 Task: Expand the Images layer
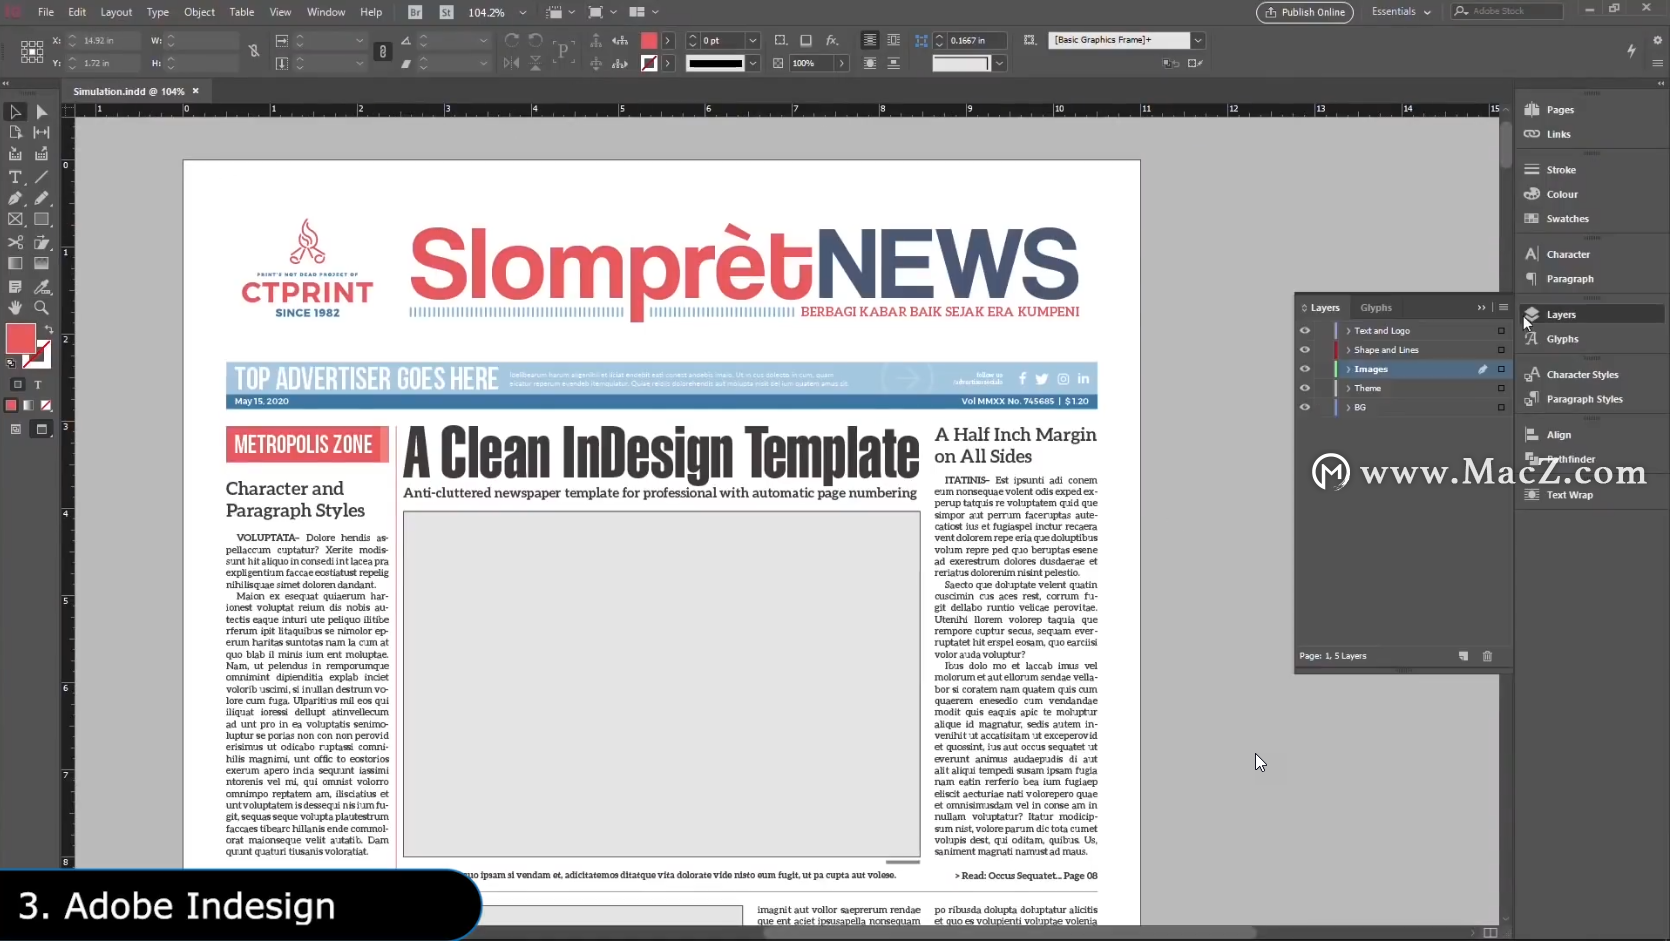1348,369
